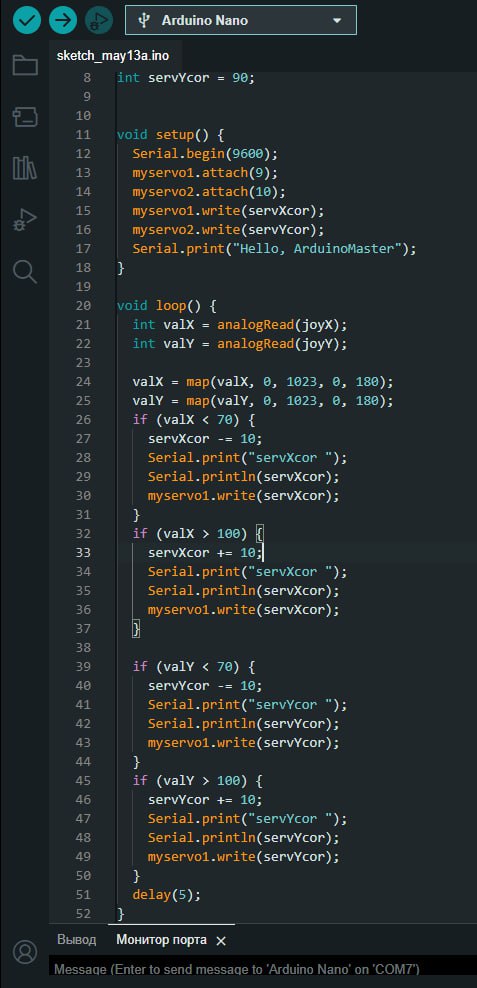The image size is (477, 988).
Task: Click the Verify sketch checkmark button
Action: click(x=26, y=20)
